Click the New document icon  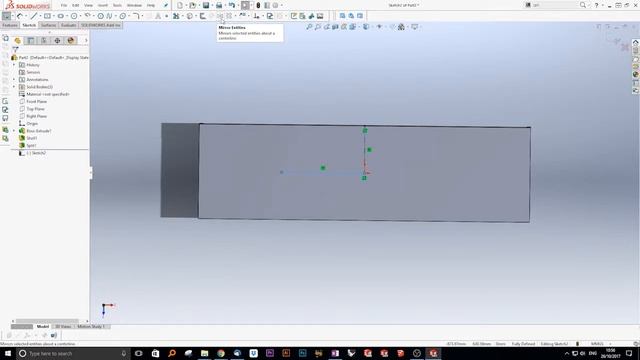coord(180,5)
